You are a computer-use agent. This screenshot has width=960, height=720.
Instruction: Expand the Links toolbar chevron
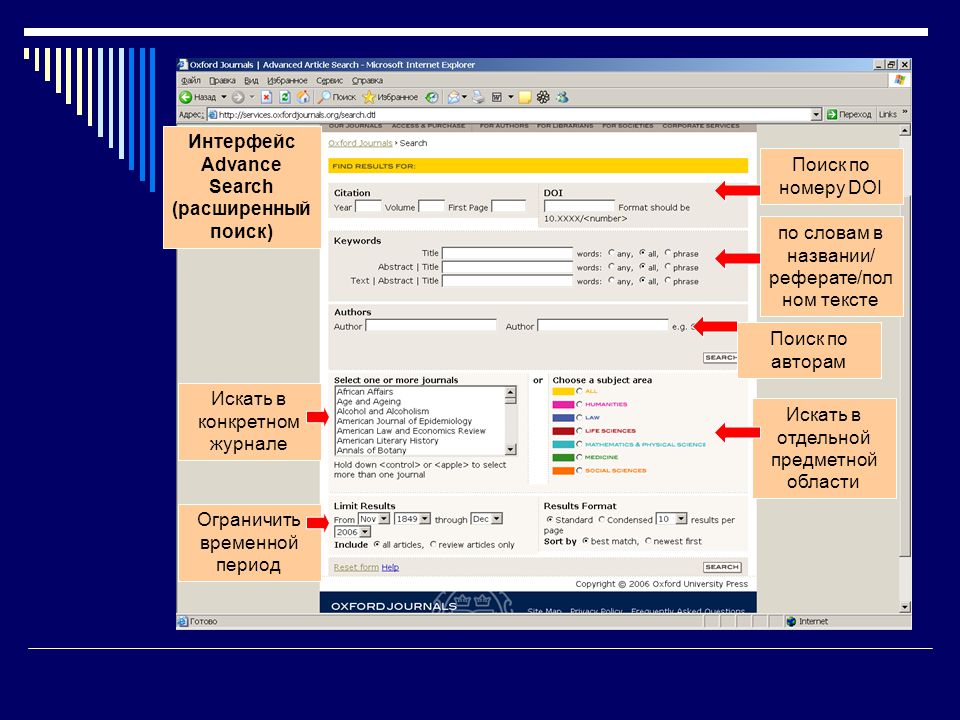(x=905, y=113)
